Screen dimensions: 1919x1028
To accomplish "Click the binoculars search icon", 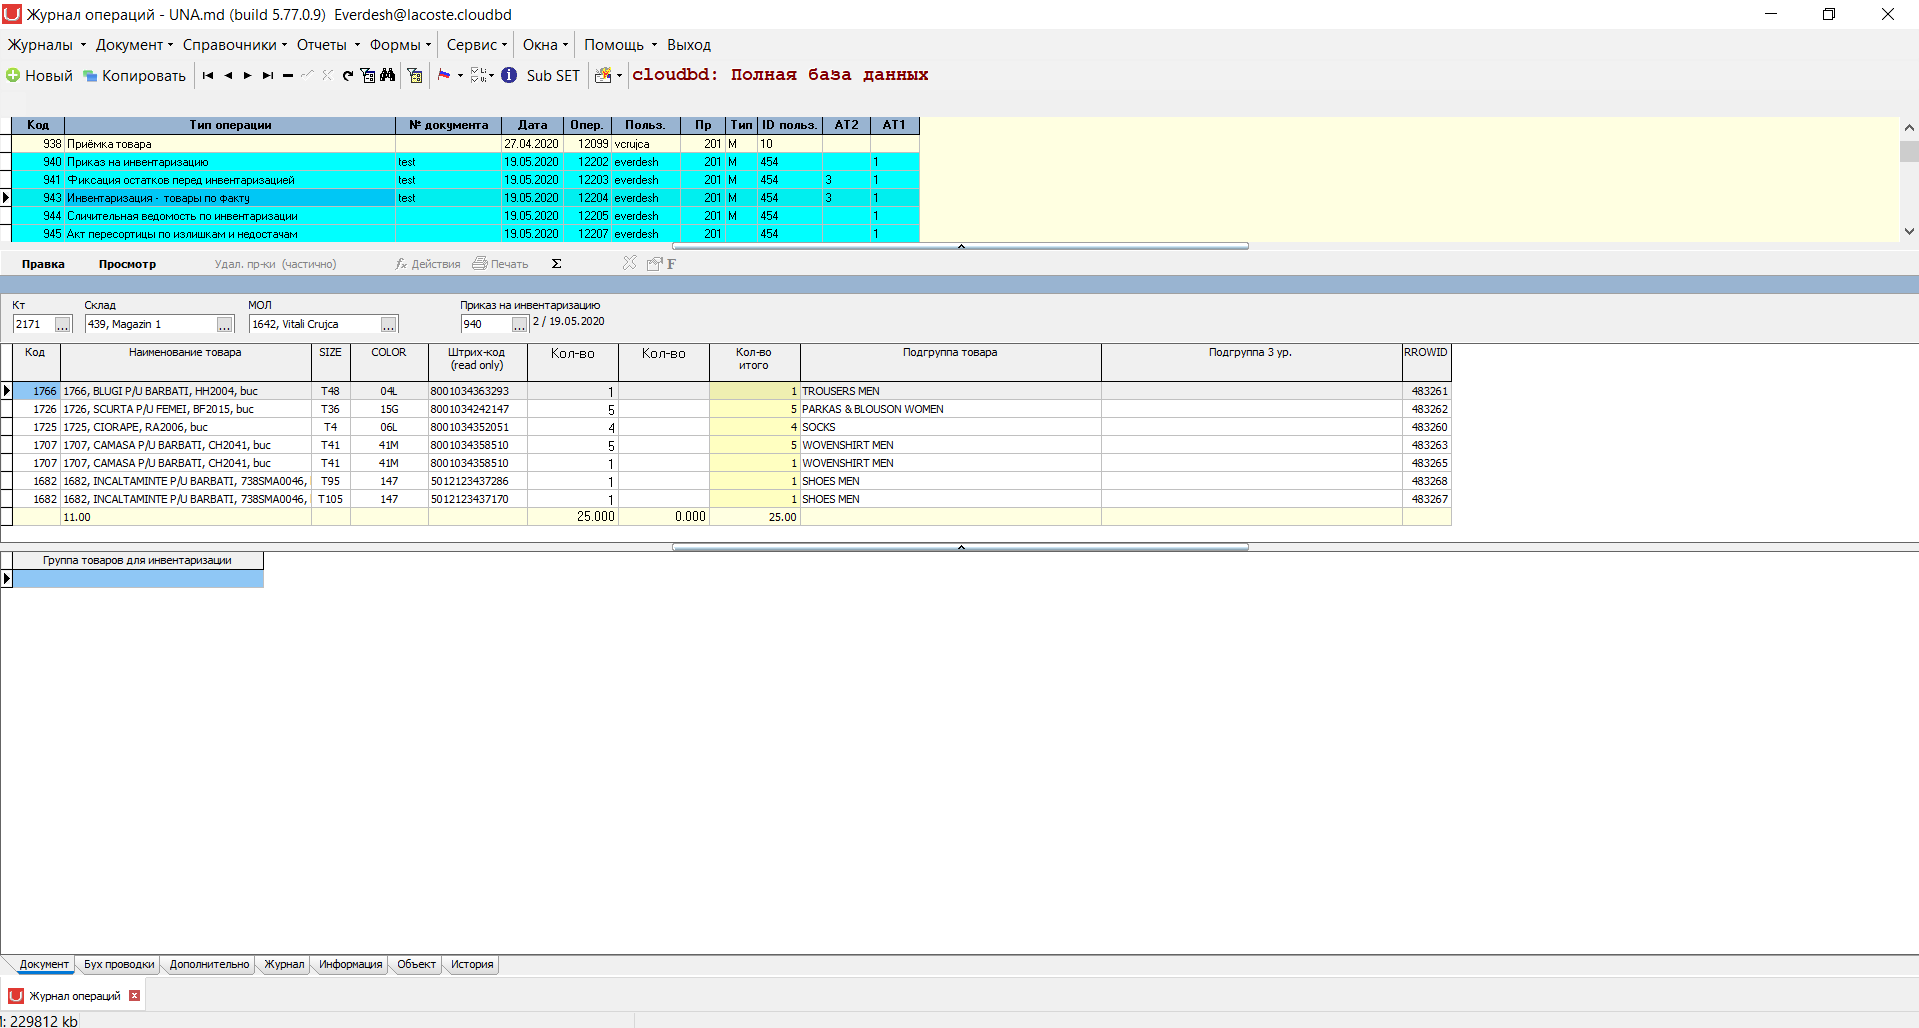I will [x=388, y=75].
